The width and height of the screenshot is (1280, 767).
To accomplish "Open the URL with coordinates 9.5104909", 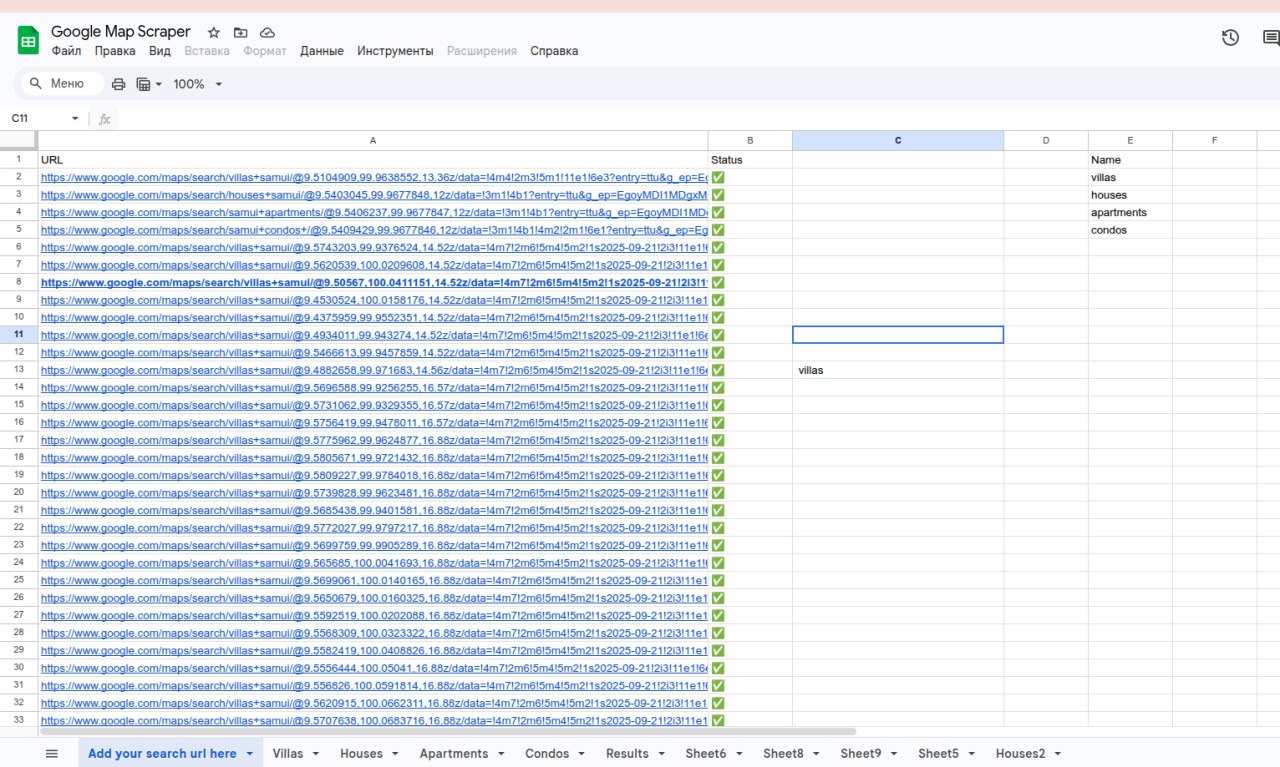I will [x=374, y=177].
